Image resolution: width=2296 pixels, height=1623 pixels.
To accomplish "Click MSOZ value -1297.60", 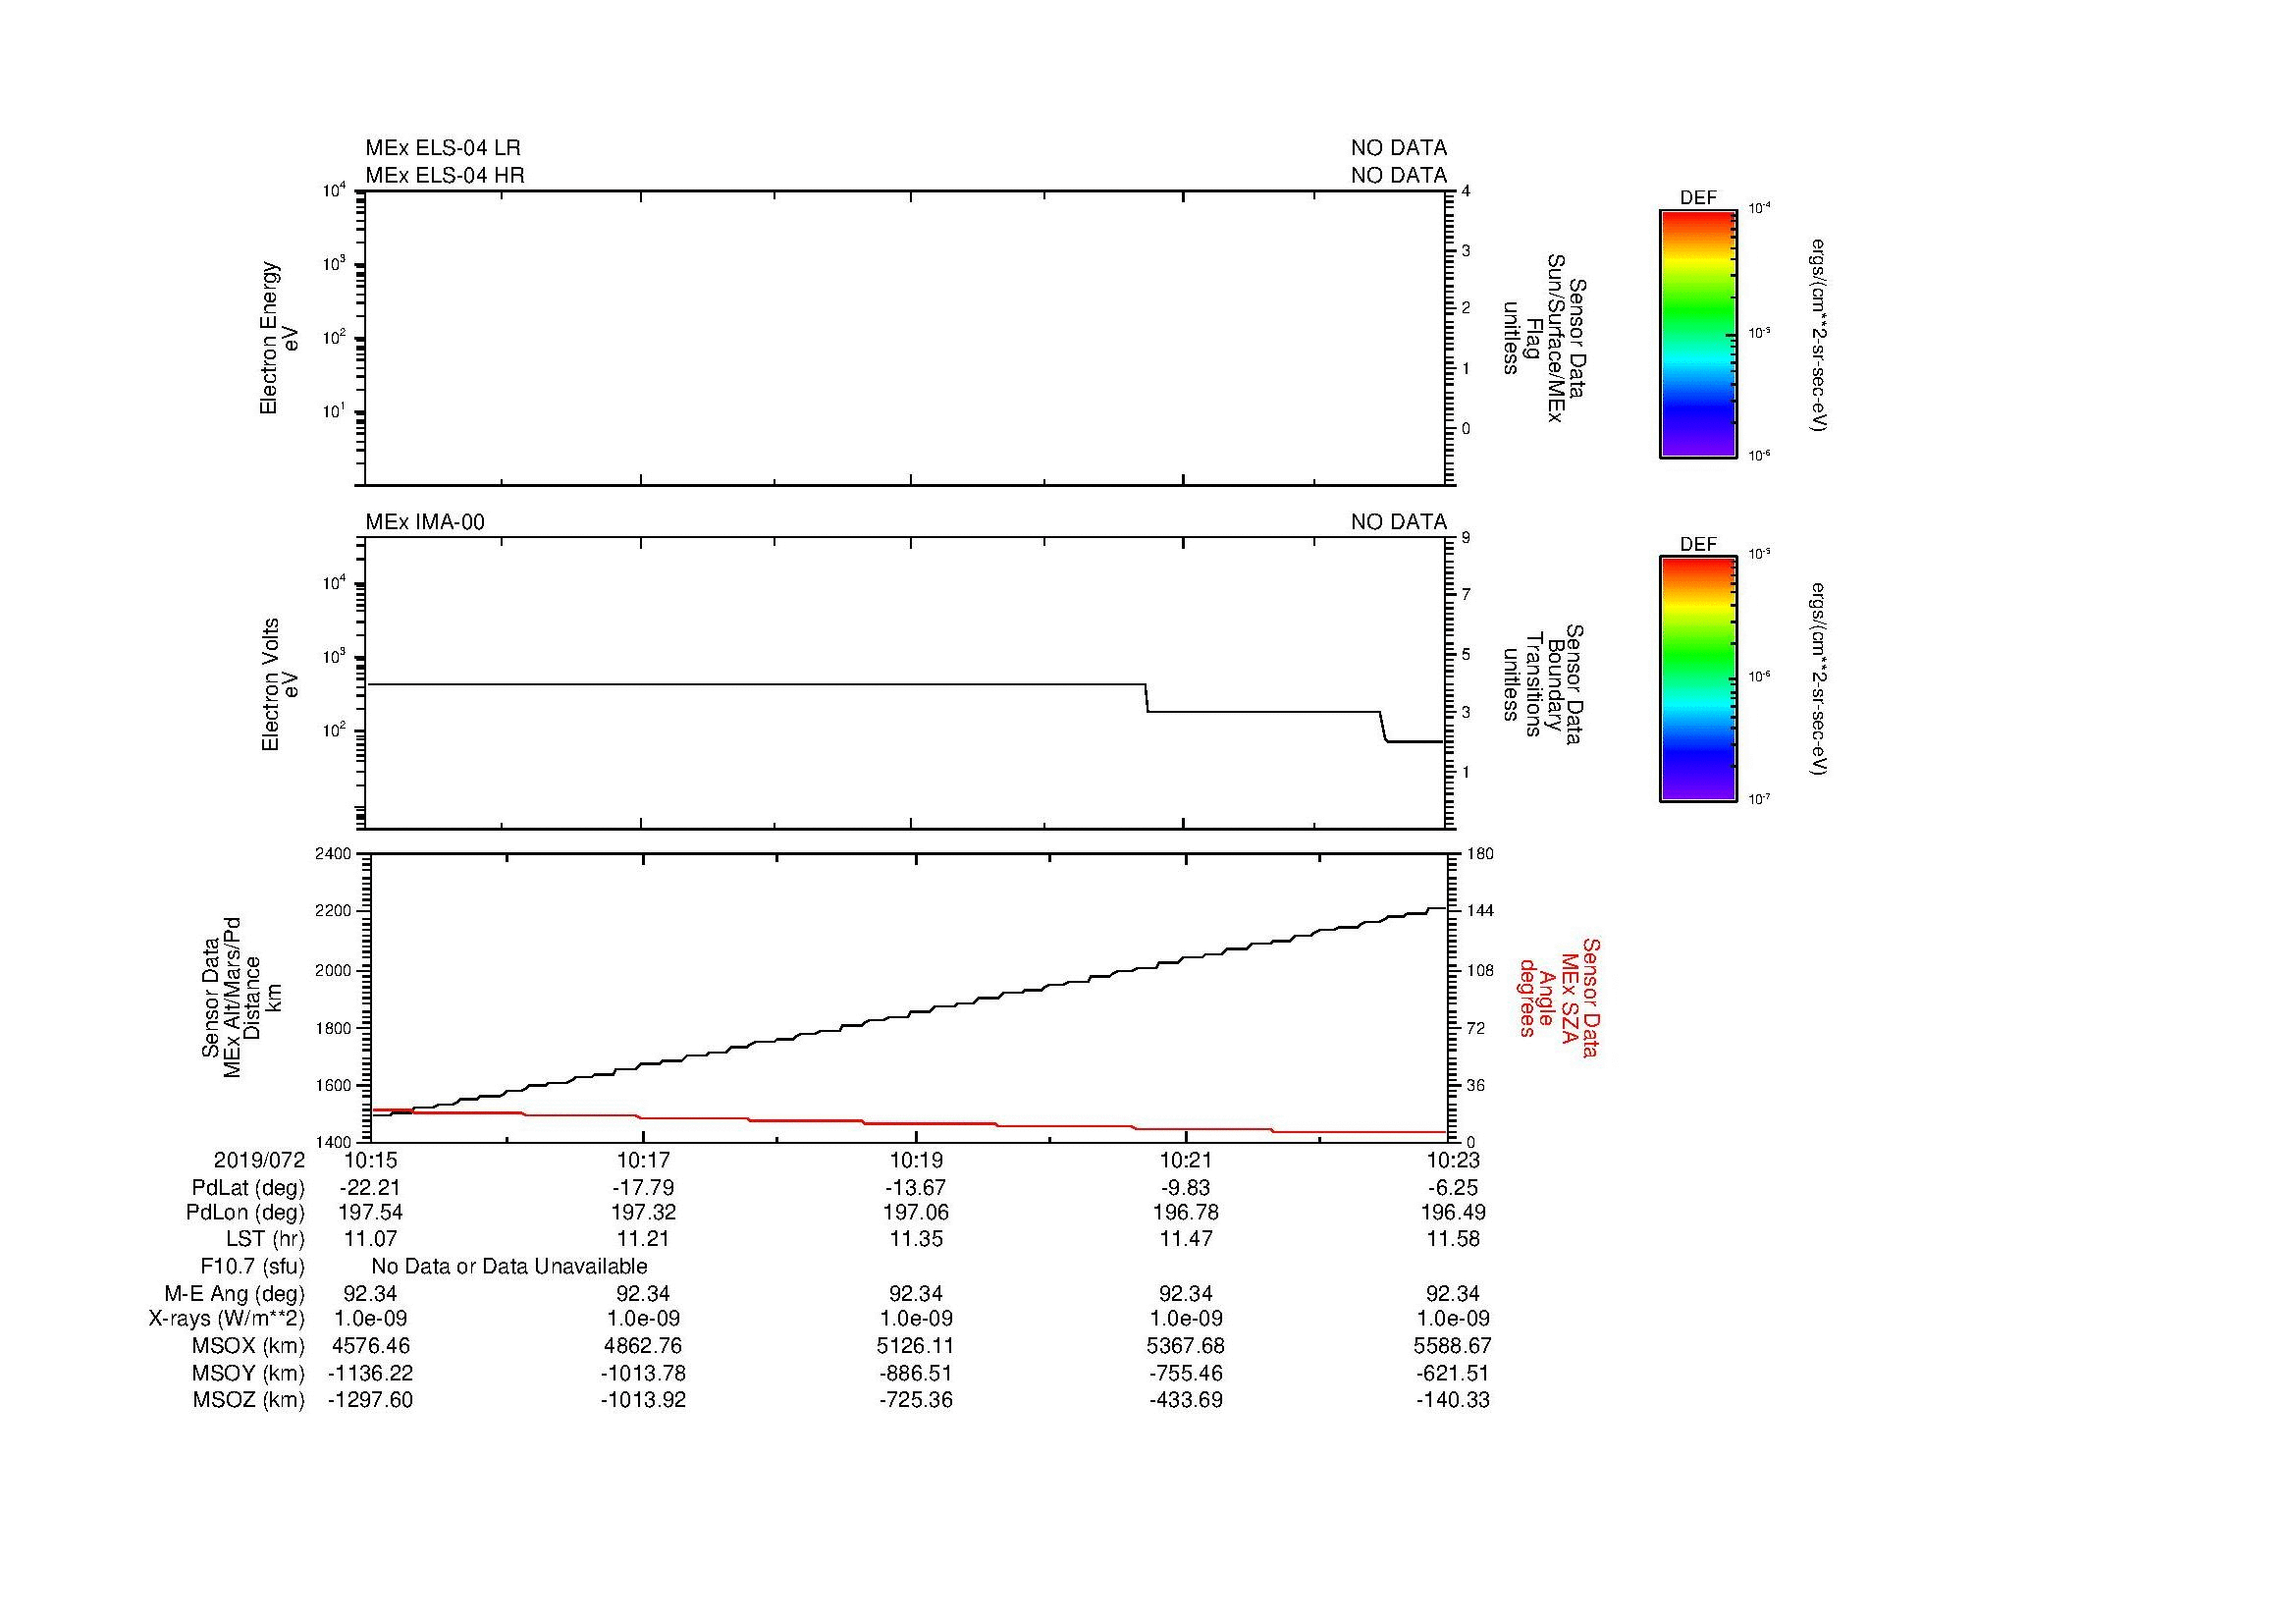I will click(370, 1400).
